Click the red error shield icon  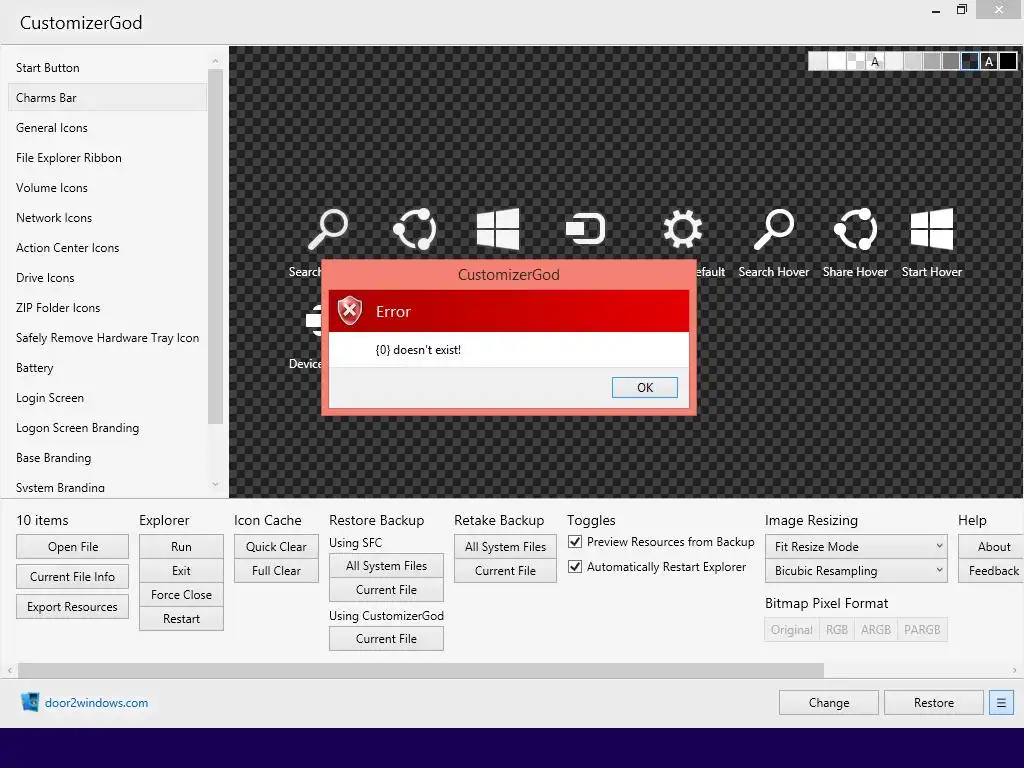coord(350,310)
